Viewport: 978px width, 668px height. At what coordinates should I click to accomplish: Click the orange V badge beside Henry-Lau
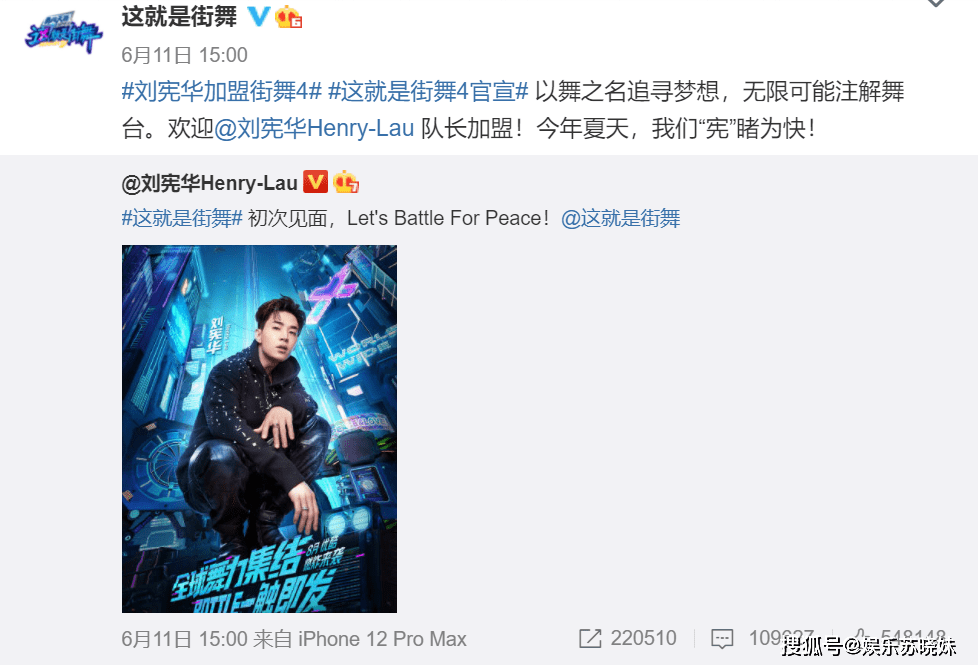coord(315,182)
